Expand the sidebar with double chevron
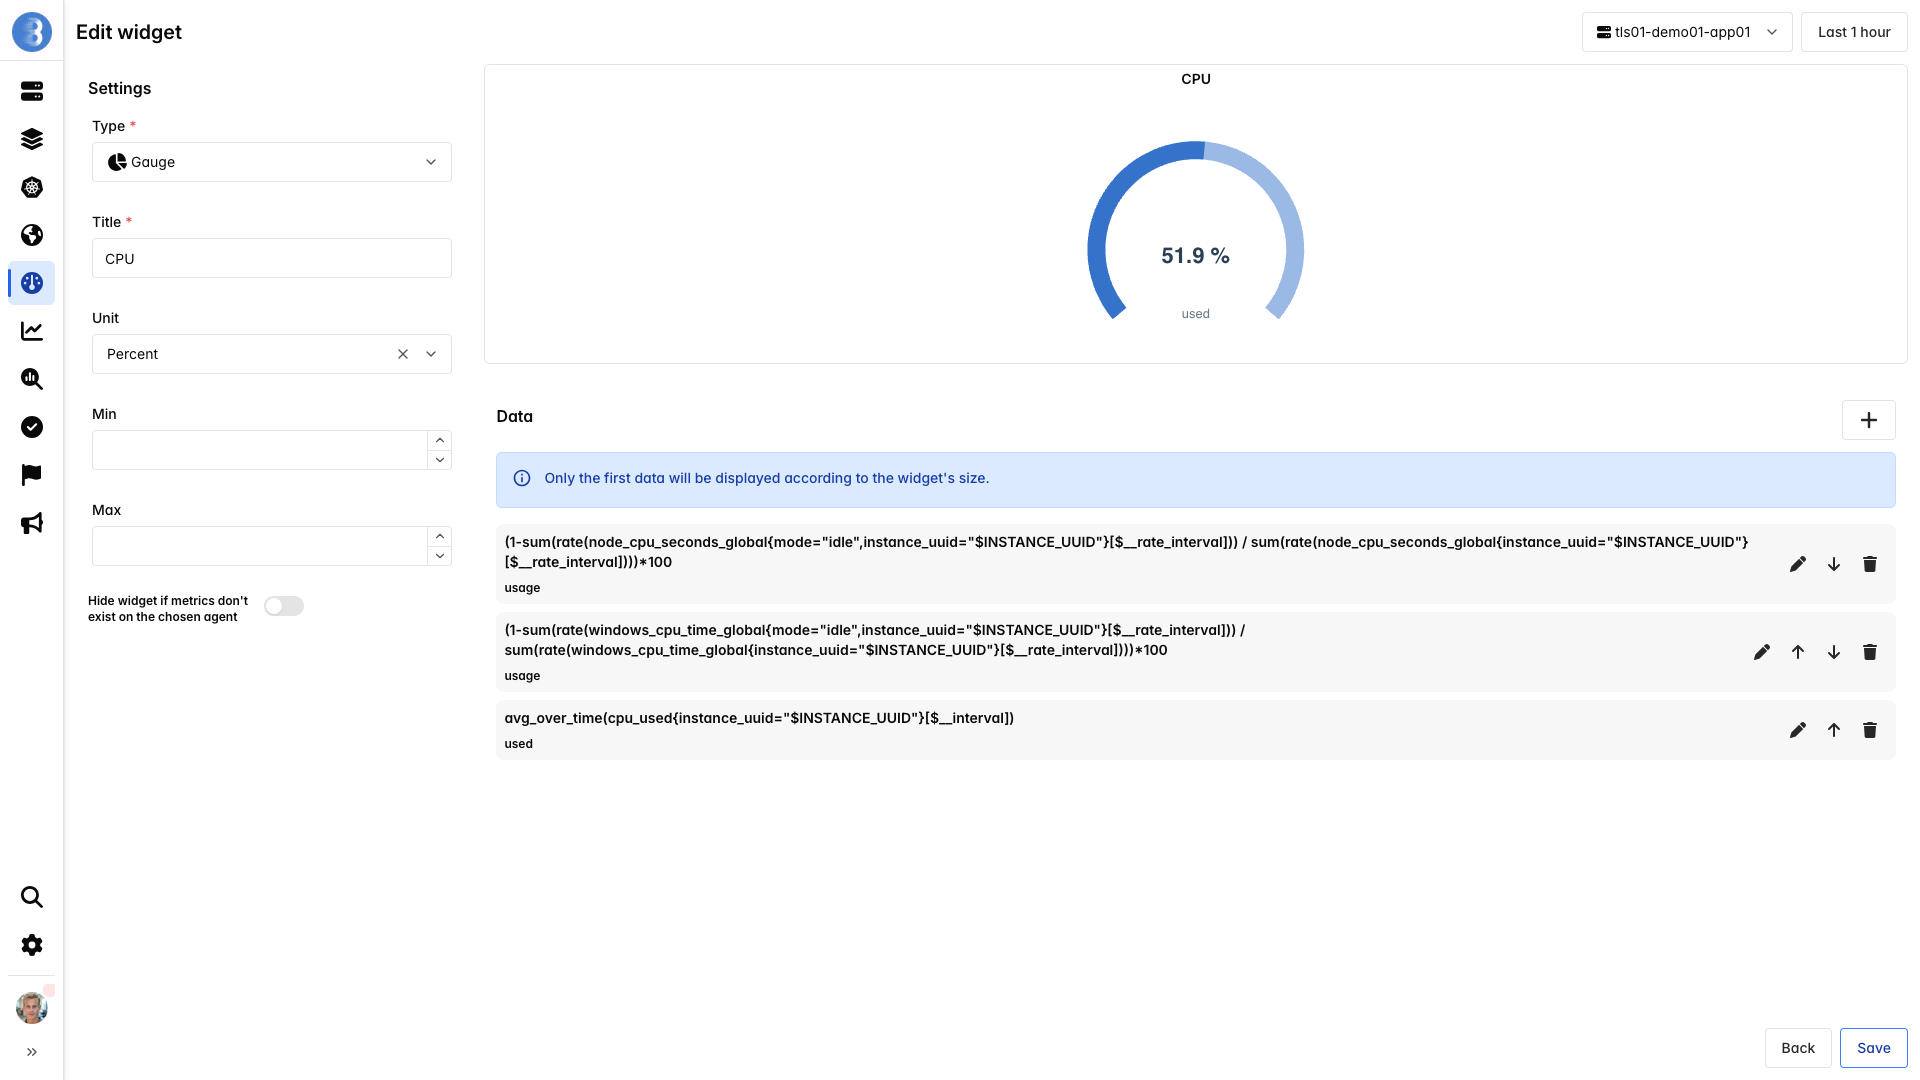1920x1080 pixels. tap(32, 1052)
